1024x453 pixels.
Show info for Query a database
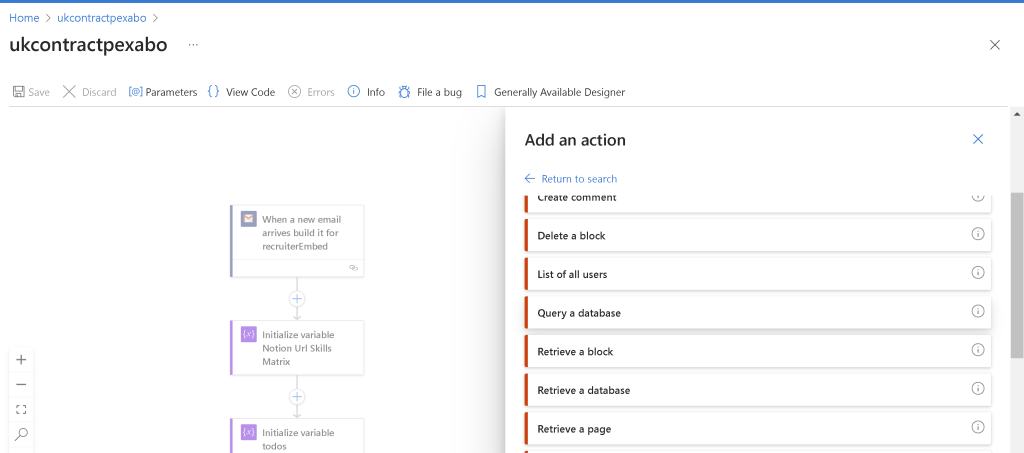(978, 311)
